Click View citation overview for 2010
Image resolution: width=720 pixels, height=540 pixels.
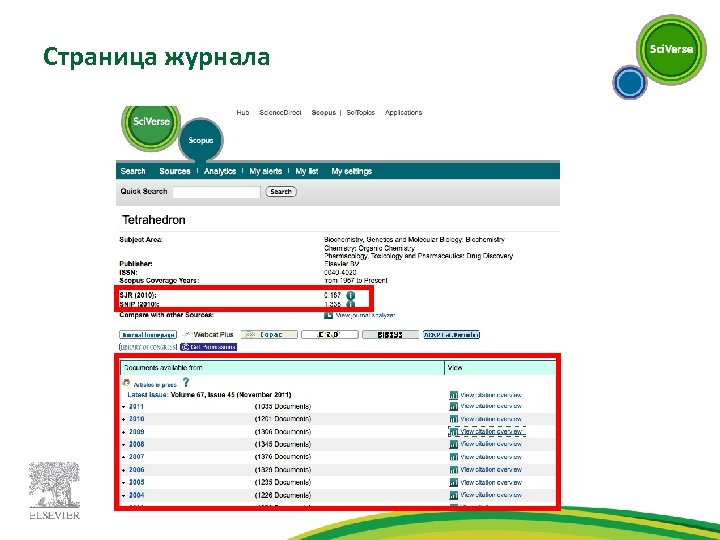pos(491,419)
